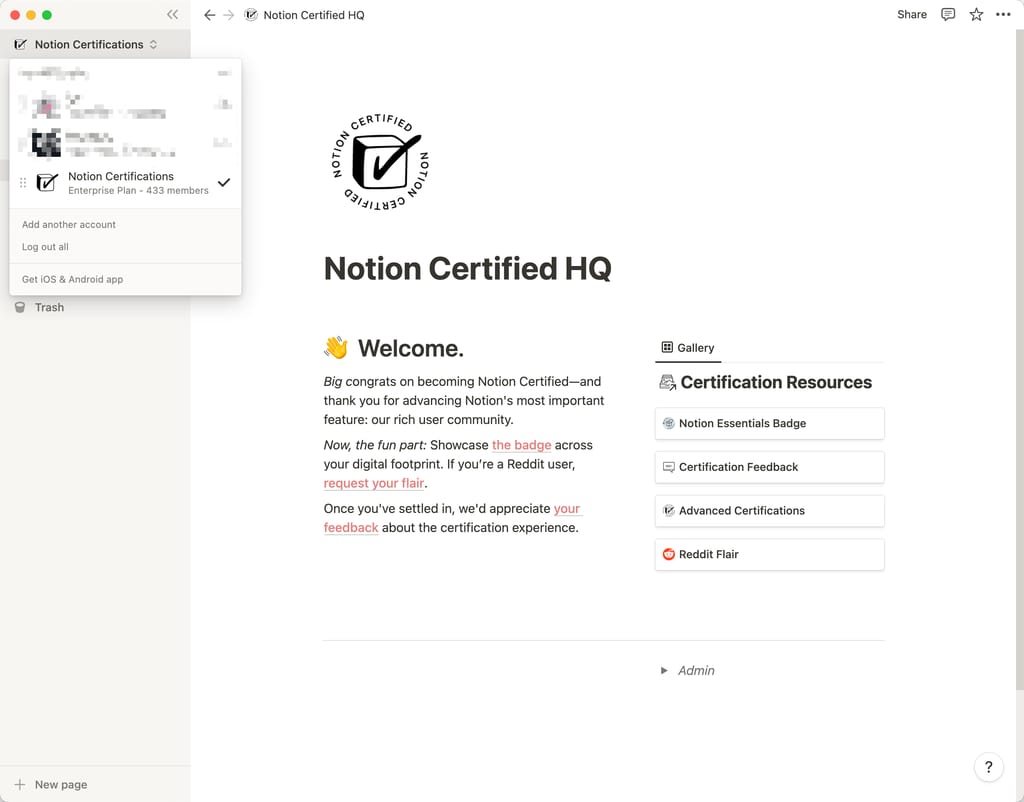Click the Welcome heading
Screen dimensions: 1024x802
[411, 348]
